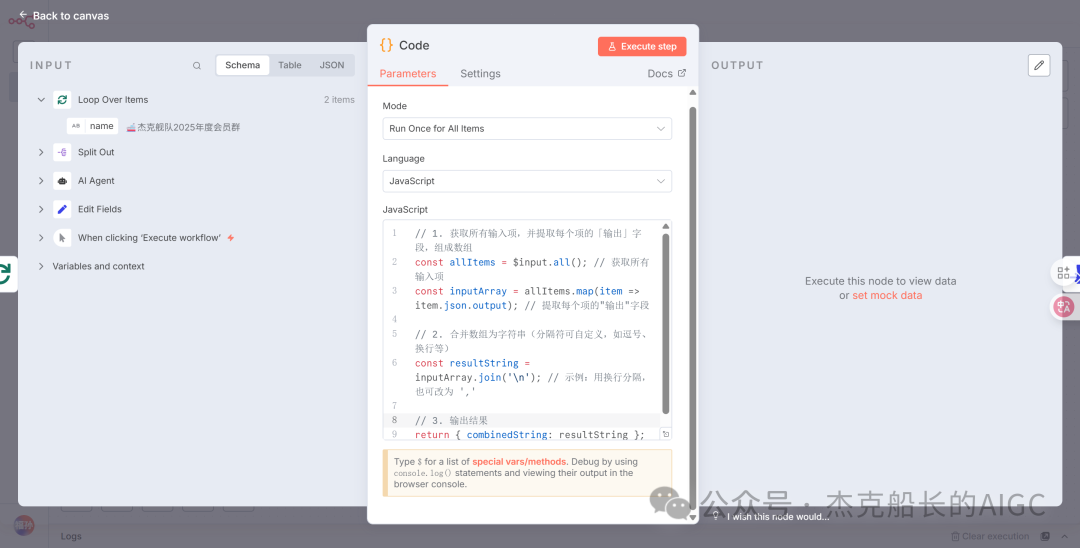Edit the output with the pencil button
The image size is (1080, 548).
coord(1039,65)
